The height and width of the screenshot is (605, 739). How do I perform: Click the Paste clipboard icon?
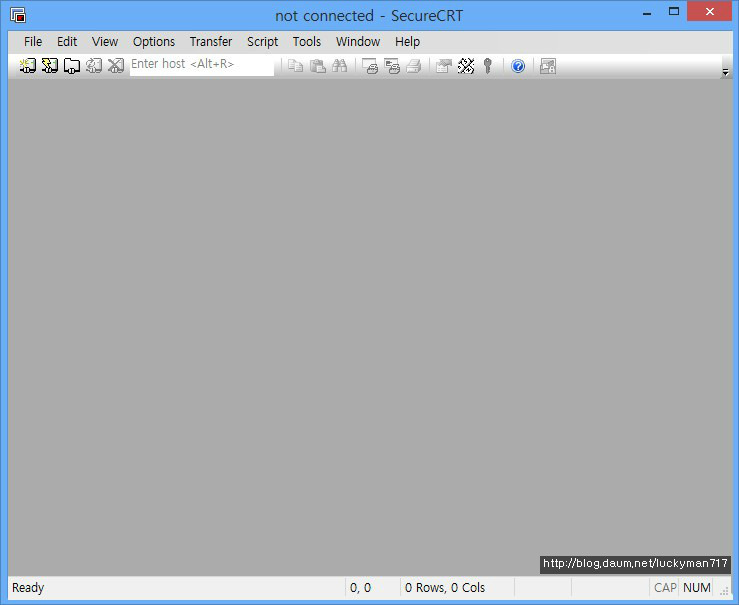click(x=318, y=66)
